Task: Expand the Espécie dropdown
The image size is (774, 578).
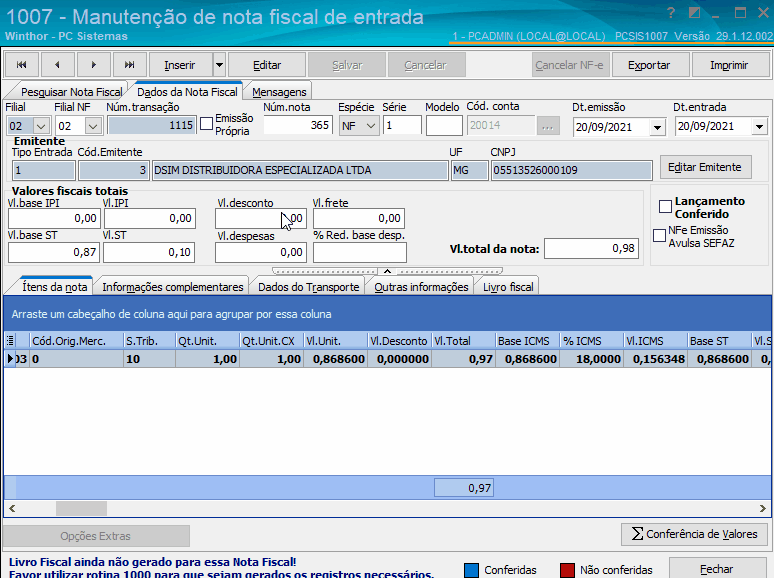Action: [x=372, y=126]
